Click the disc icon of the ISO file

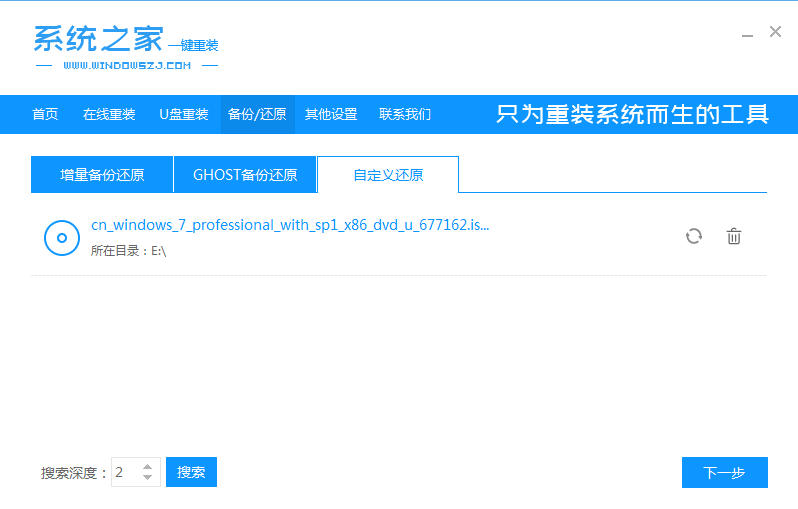coord(62,237)
